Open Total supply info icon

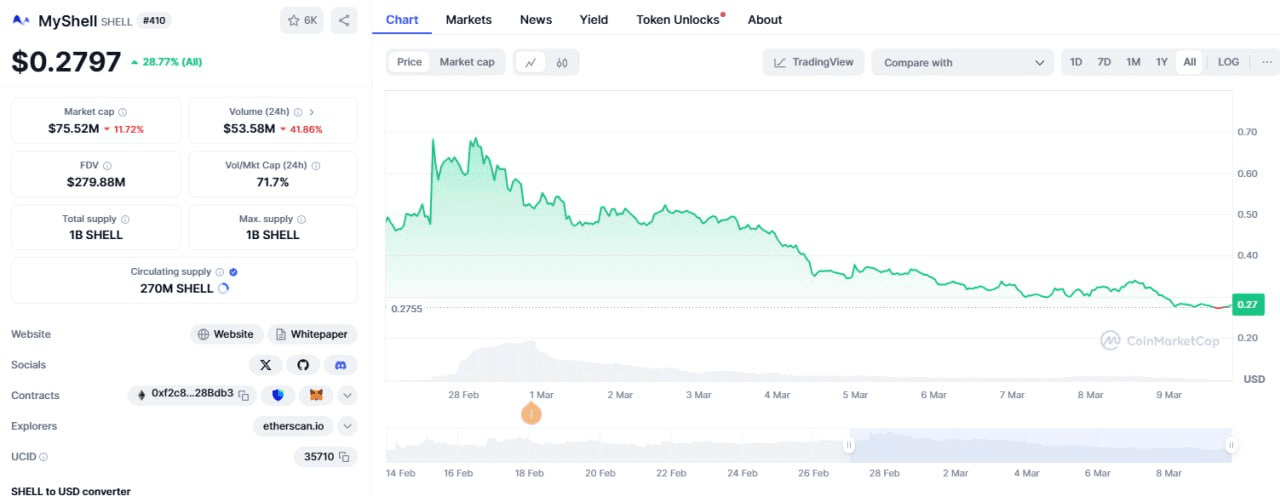click(126, 219)
